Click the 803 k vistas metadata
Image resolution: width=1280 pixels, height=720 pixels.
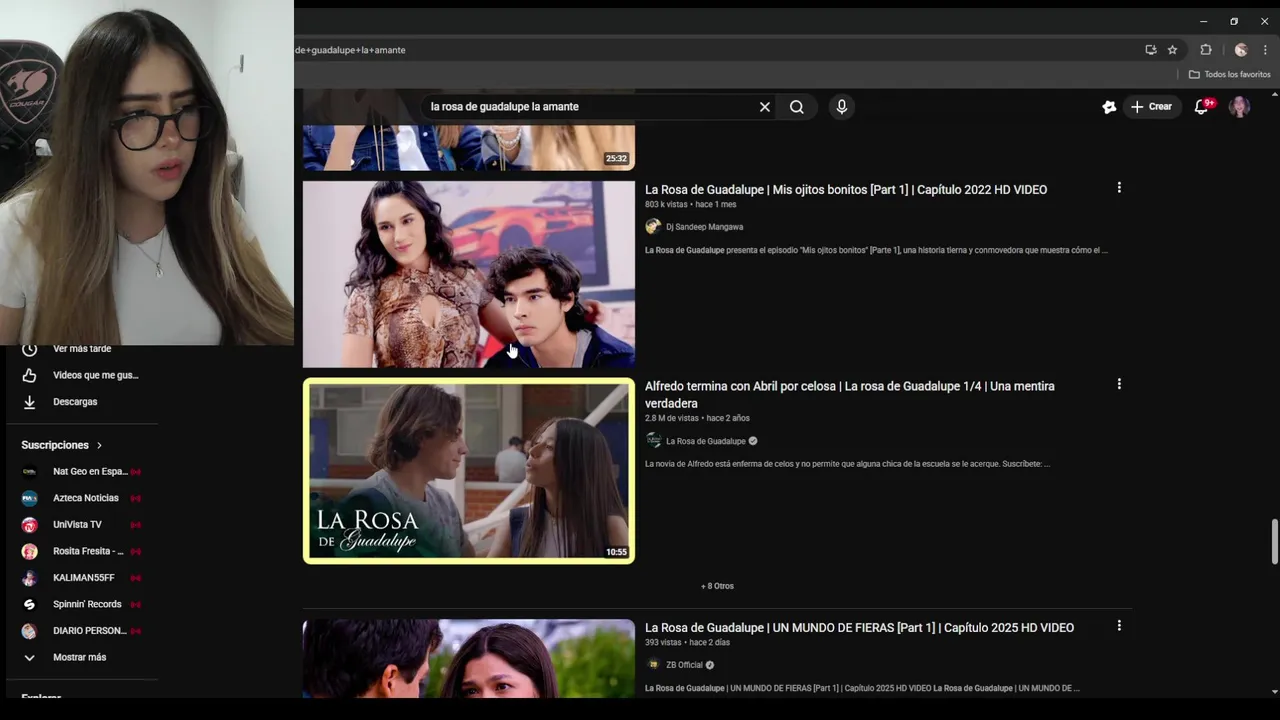coord(666,205)
